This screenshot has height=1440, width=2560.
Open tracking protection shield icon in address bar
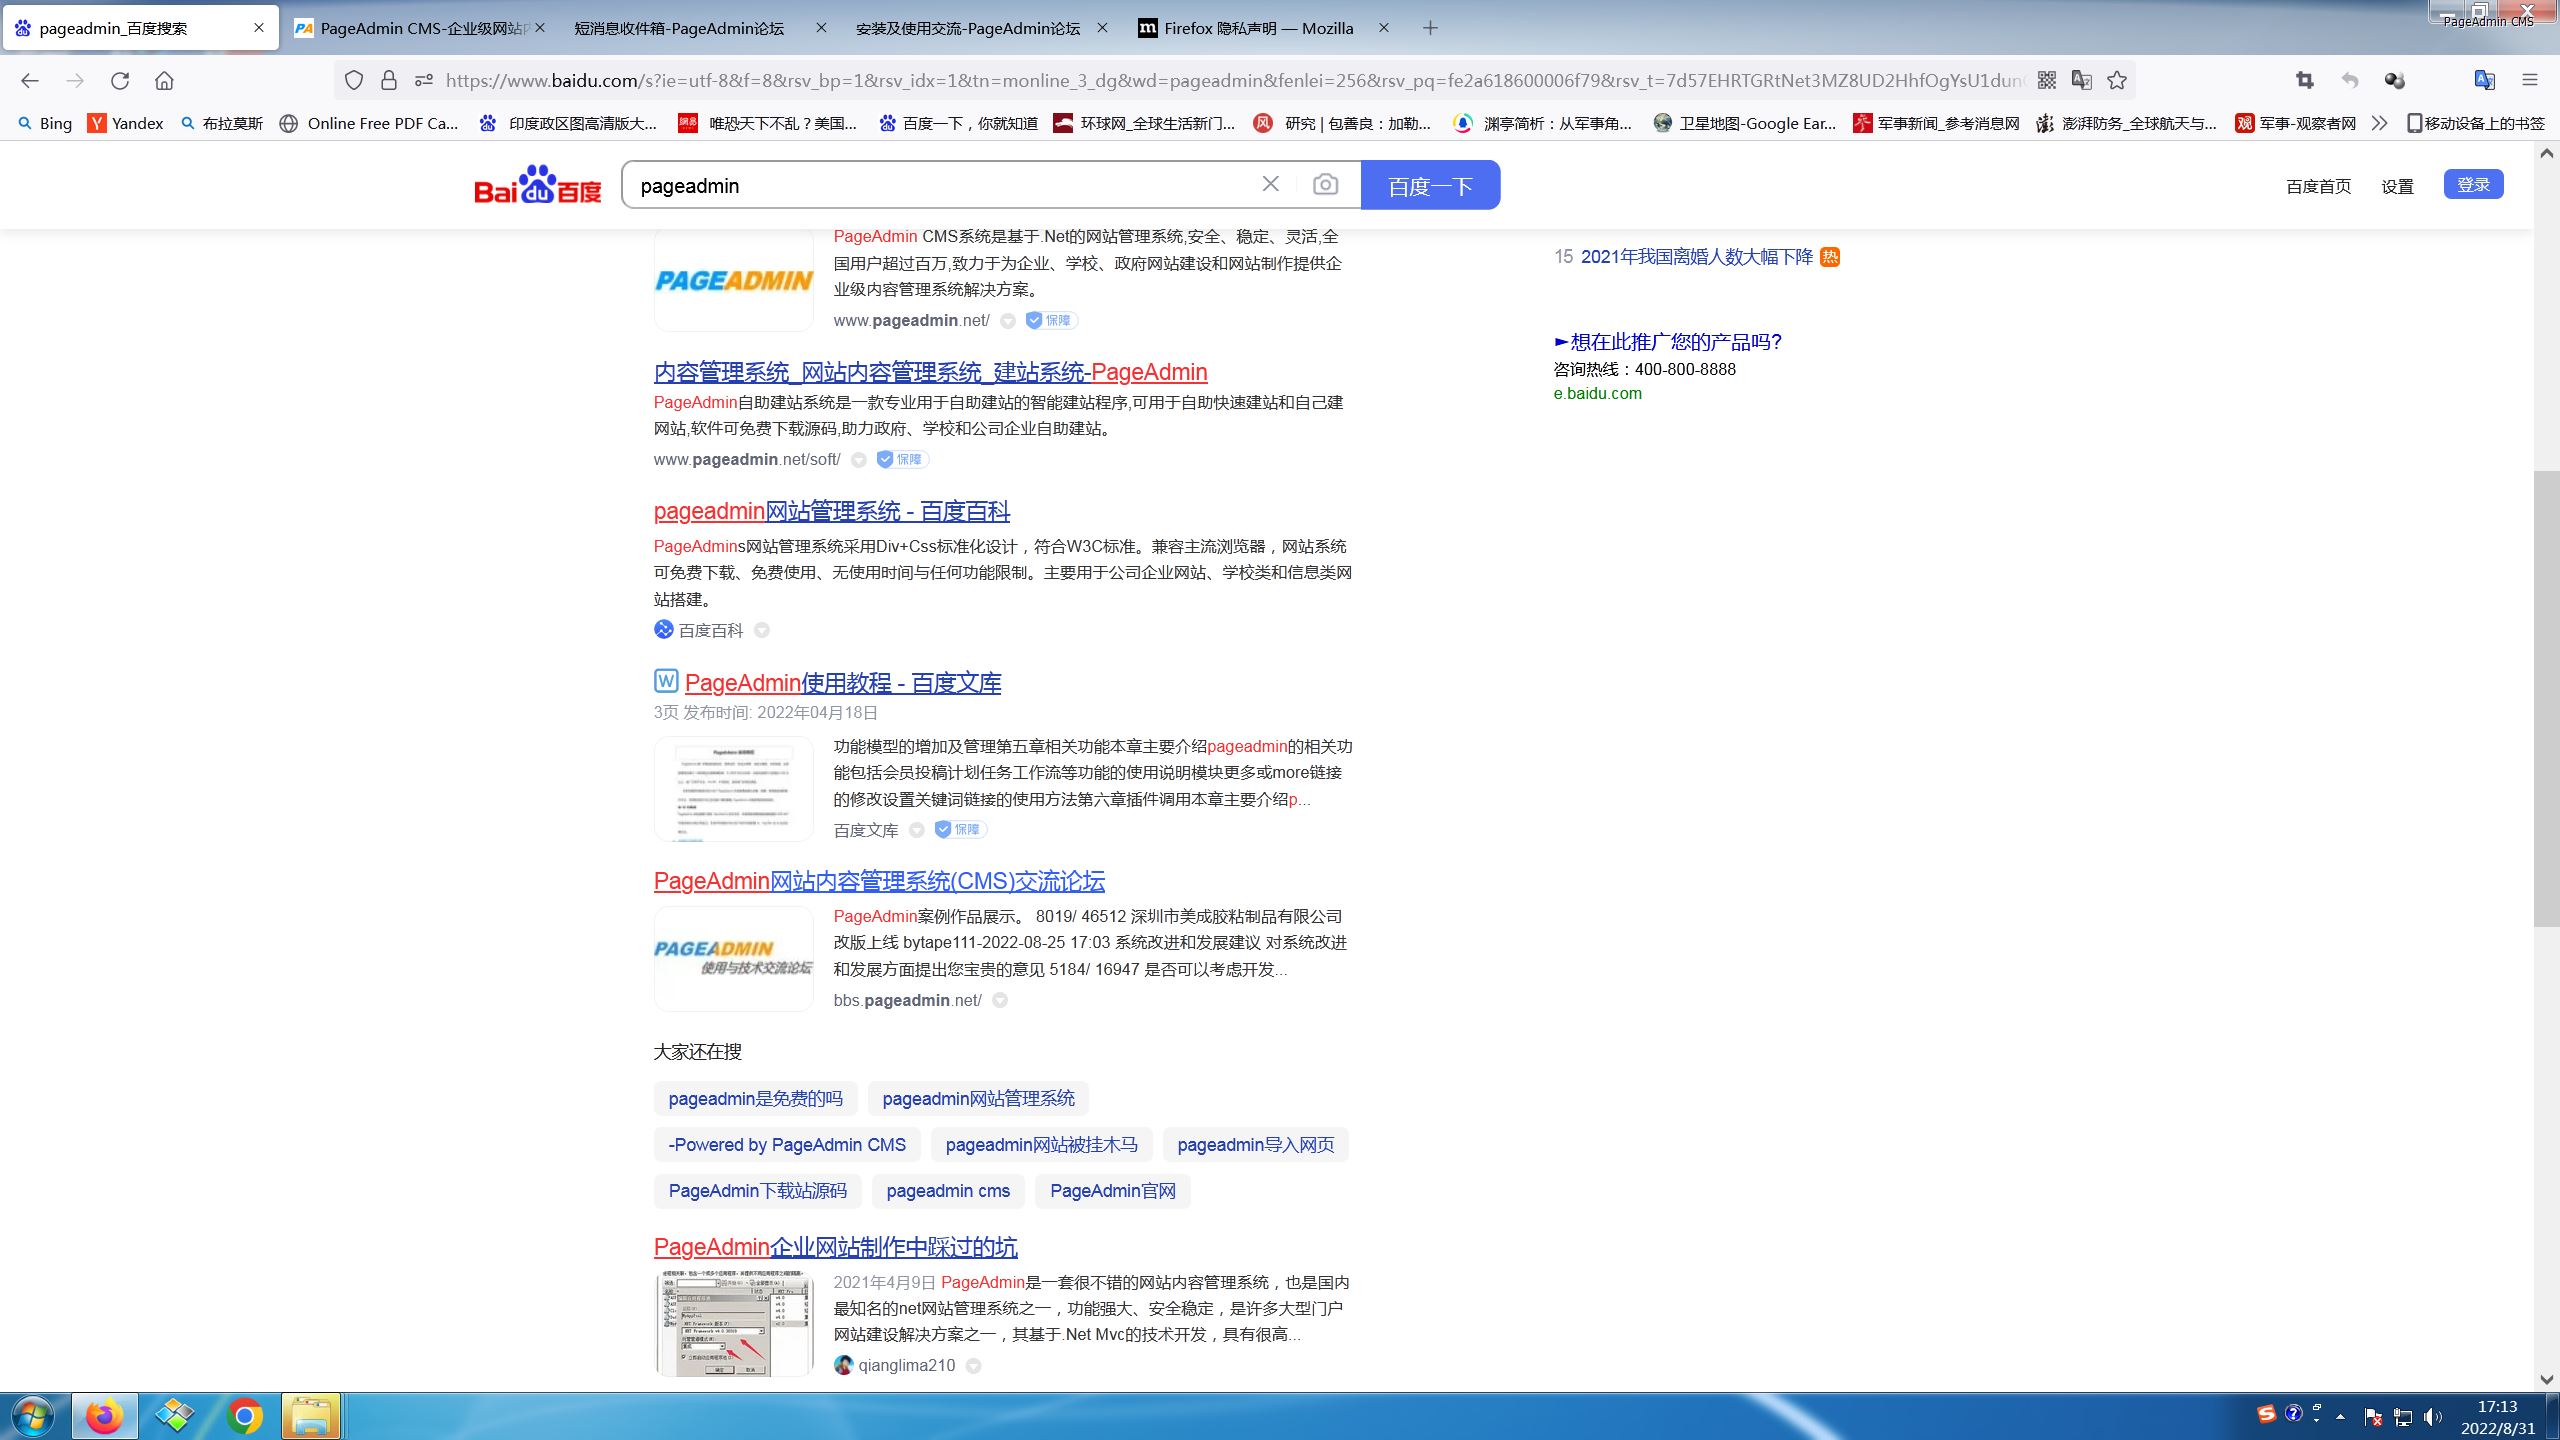point(354,80)
